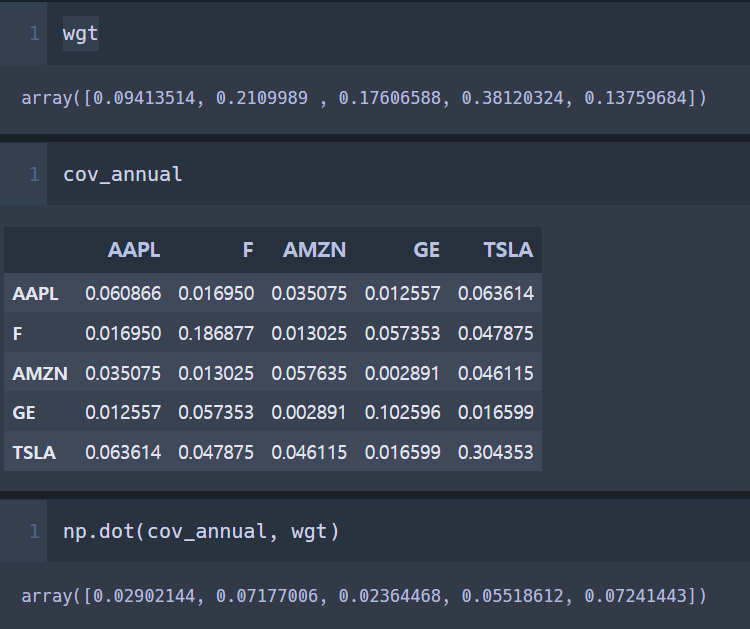
Task: Select 0.035075 in the AMZN row
Action: 123,373
